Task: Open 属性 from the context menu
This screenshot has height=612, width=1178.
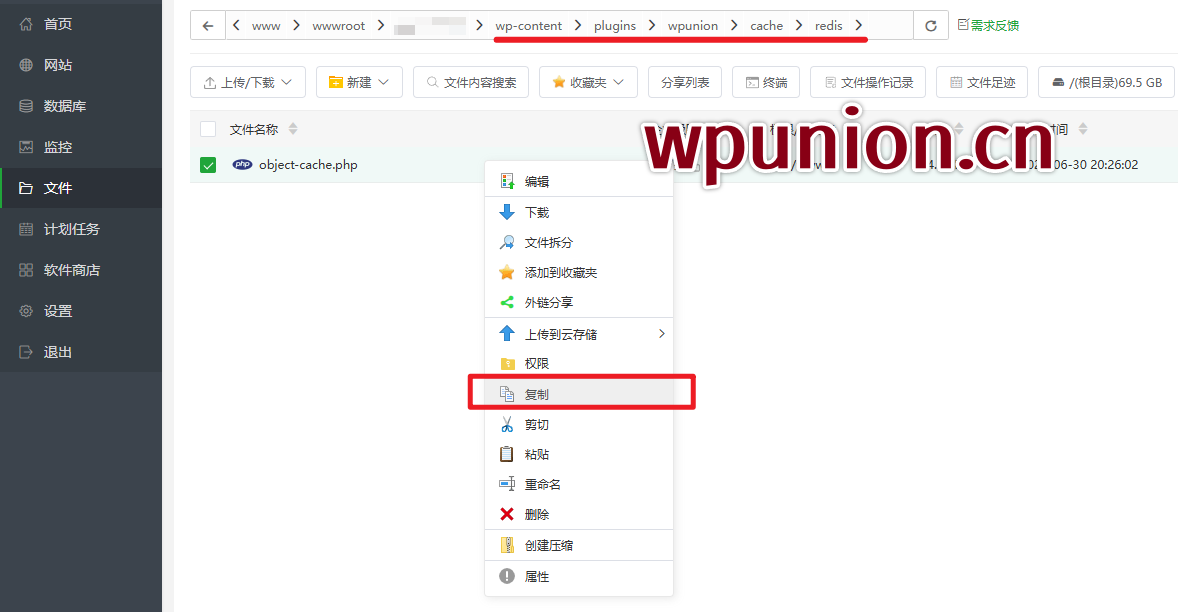Action: tap(579, 577)
